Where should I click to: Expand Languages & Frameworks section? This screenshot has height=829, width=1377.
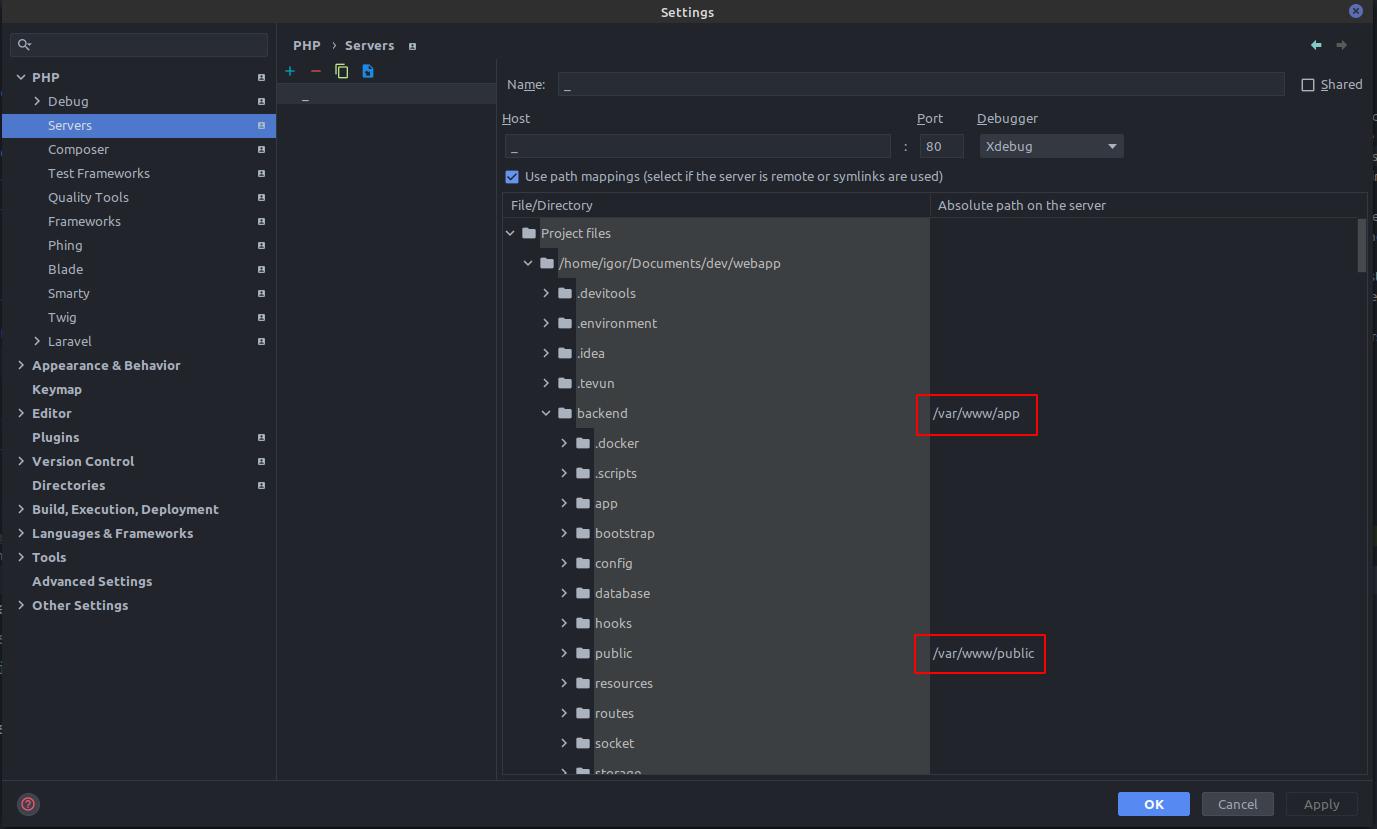pyautogui.click(x=21, y=533)
